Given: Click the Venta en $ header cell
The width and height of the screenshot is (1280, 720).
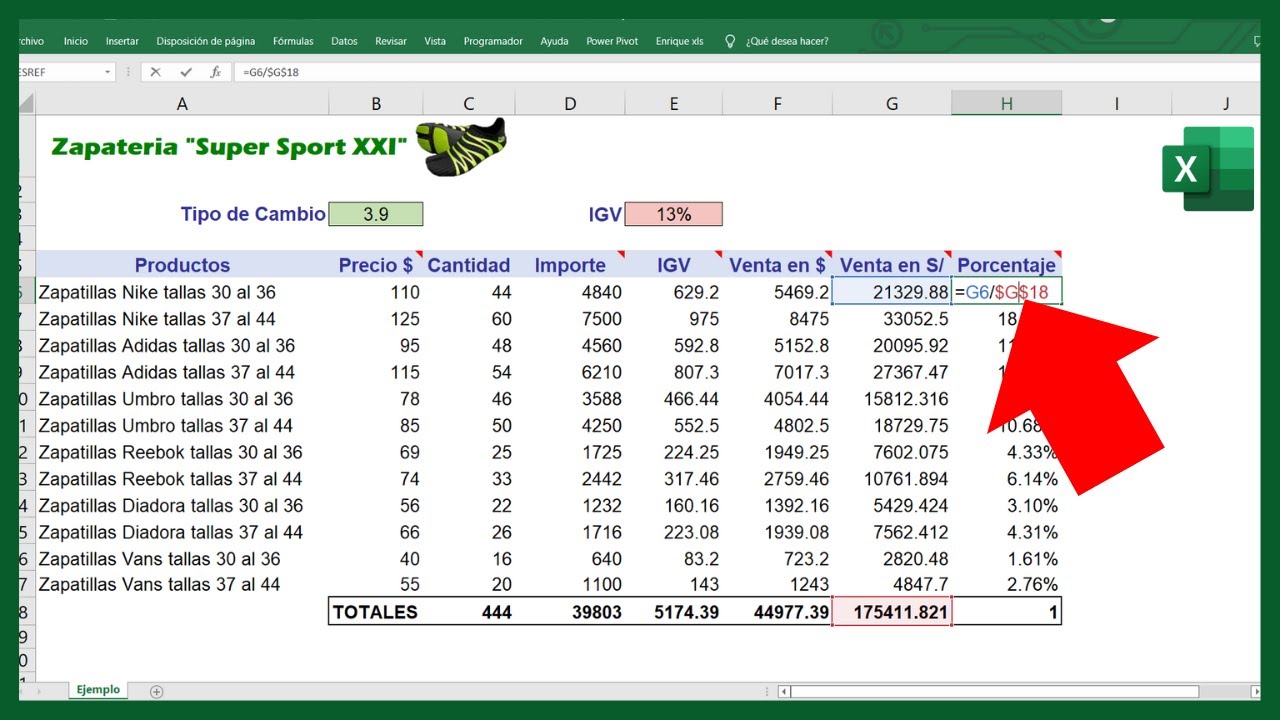Looking at the screenshot, I should pyautogui.click(x=778, y=265).
